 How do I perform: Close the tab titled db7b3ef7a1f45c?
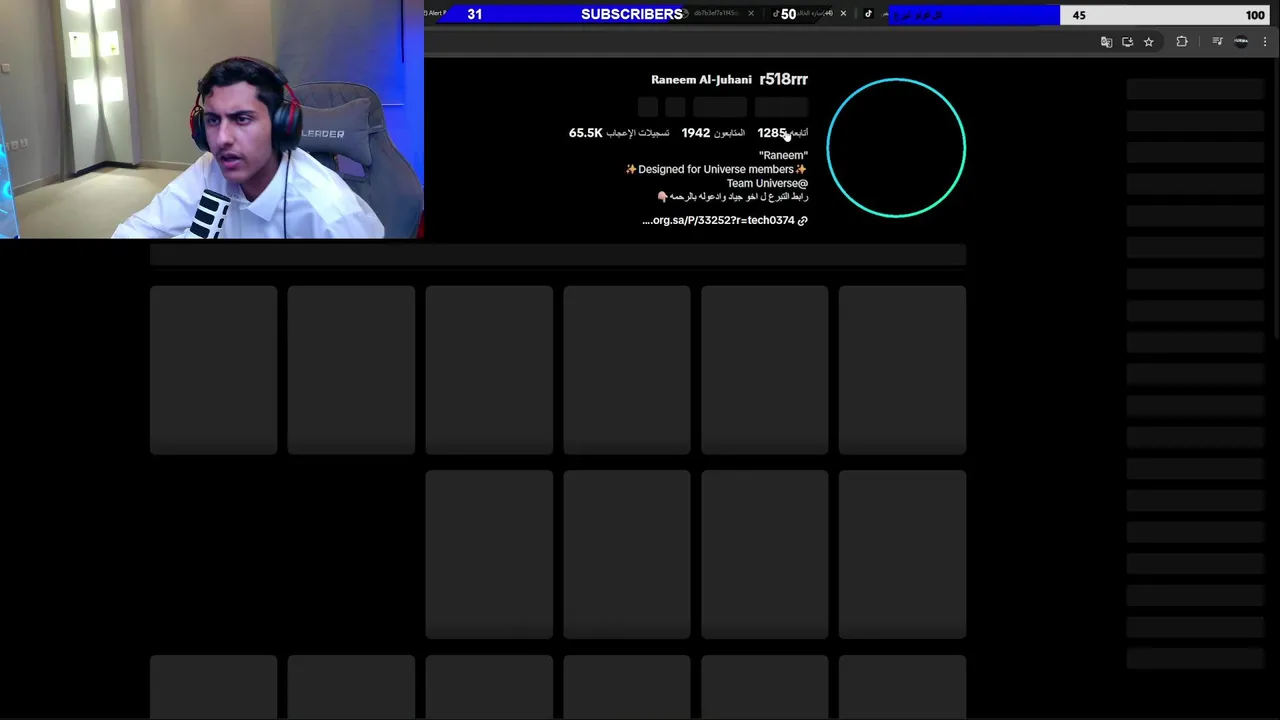(x=751, y=14)
